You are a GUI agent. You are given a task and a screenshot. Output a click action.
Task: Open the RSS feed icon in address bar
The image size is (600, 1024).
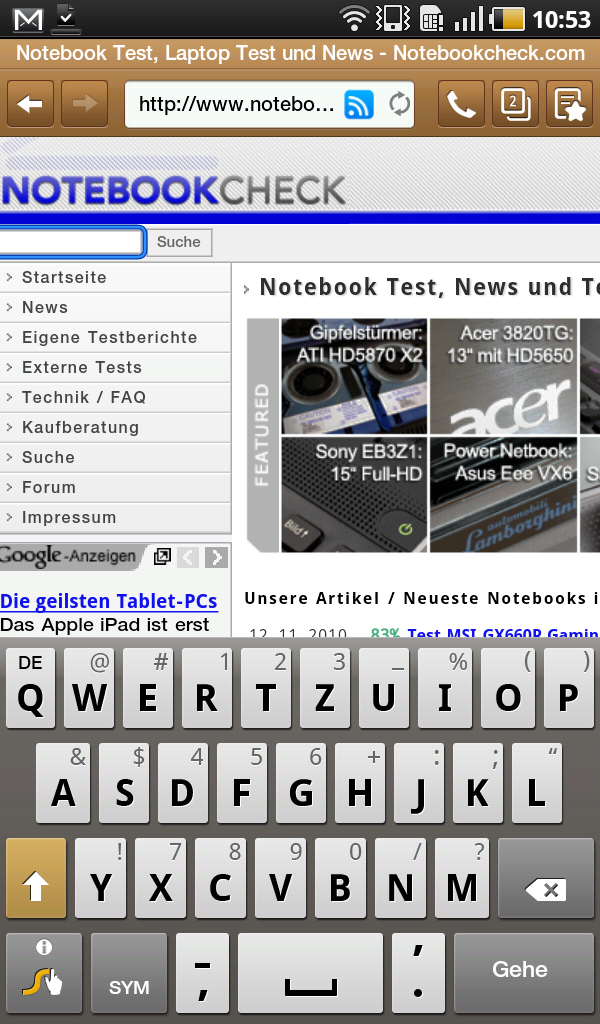tap(359, 104)
